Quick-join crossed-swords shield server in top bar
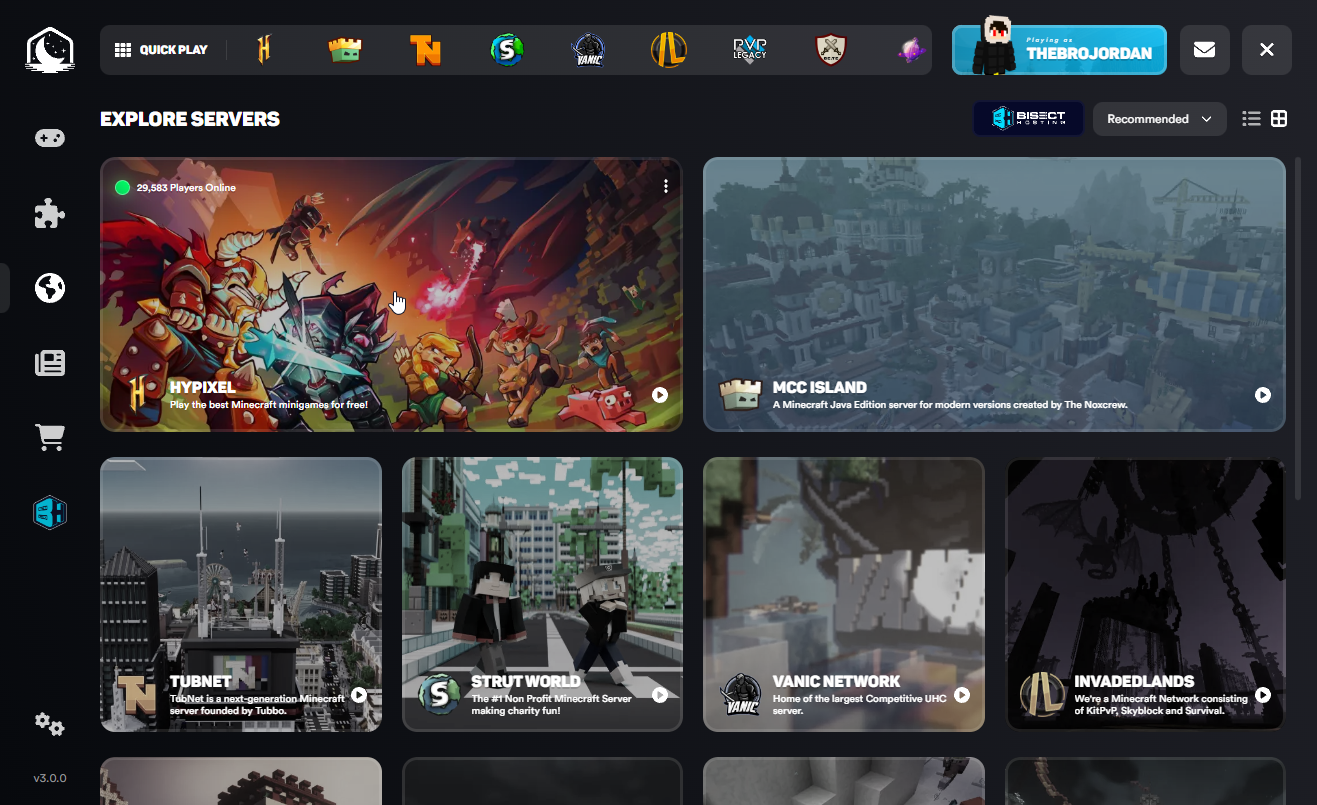 (x=830, y=50)
